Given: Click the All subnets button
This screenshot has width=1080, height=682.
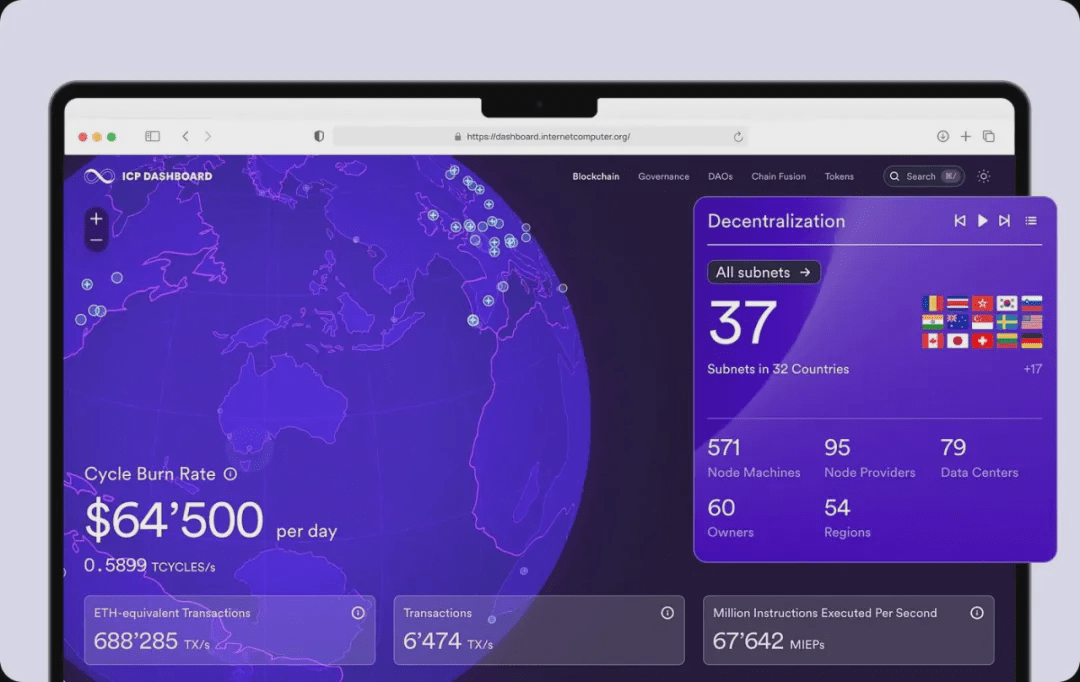Looking at the screenshot, I should click(763, 272).
